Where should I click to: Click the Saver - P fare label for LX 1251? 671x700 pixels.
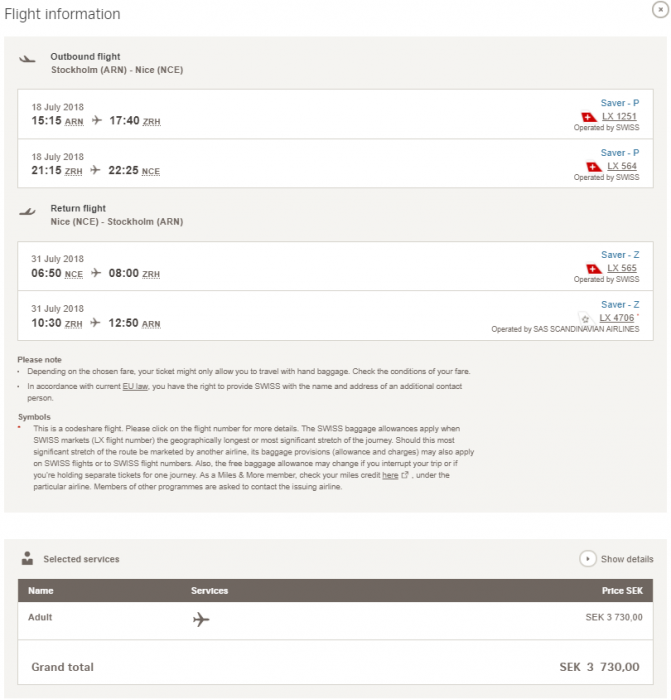click(x=619, y=103)
